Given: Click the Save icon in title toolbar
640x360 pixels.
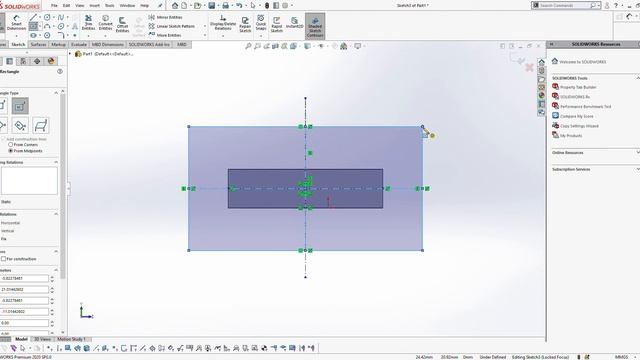Looking at the screenshot, I should click(211, 5).
